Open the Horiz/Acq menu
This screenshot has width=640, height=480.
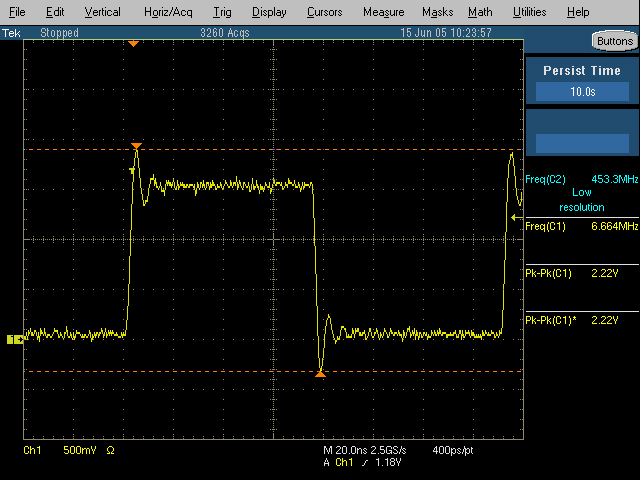tap(168, 12)
